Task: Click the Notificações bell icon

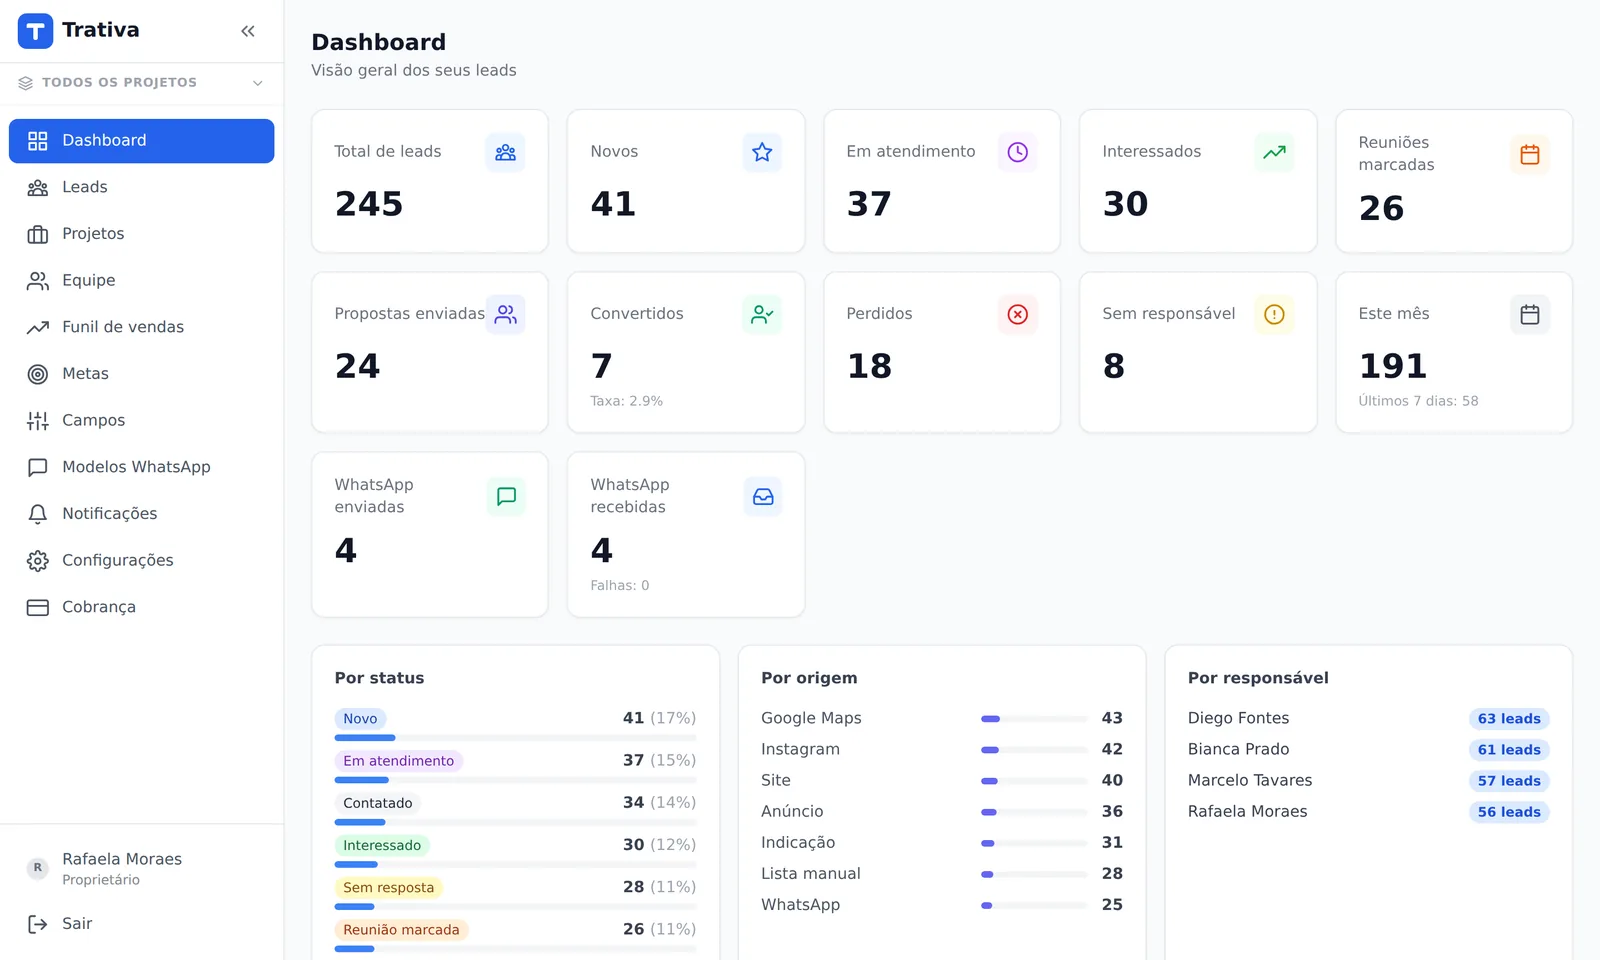Action: pos(38,514)
